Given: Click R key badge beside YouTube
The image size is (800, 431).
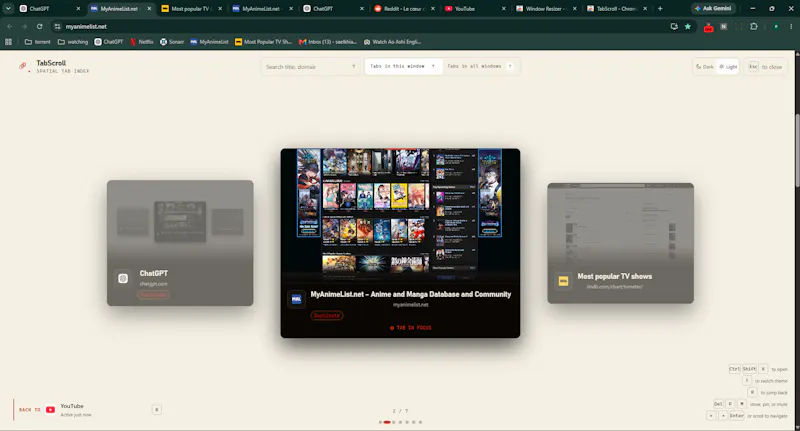Looking at the screenshot, I should click(157, 410).
